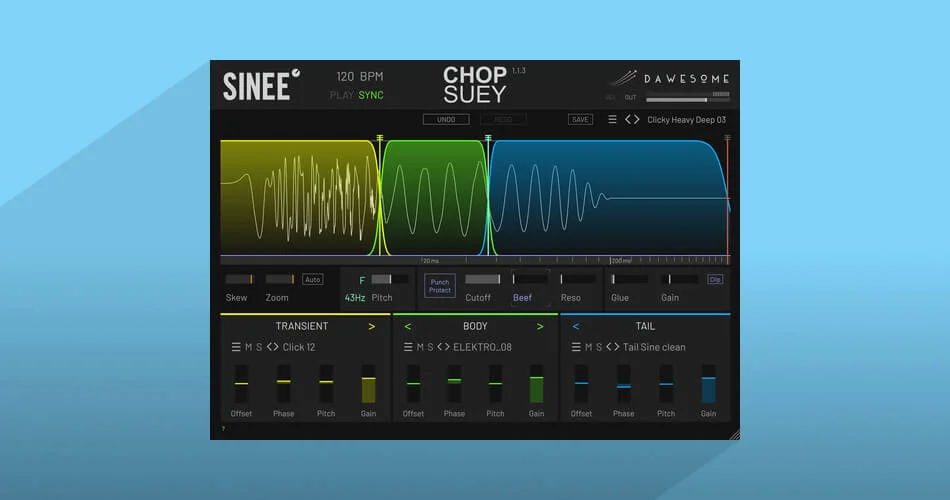Click the 43Hz frequency readout
This screenshot has height=500, width=950.
pos(355,298)
